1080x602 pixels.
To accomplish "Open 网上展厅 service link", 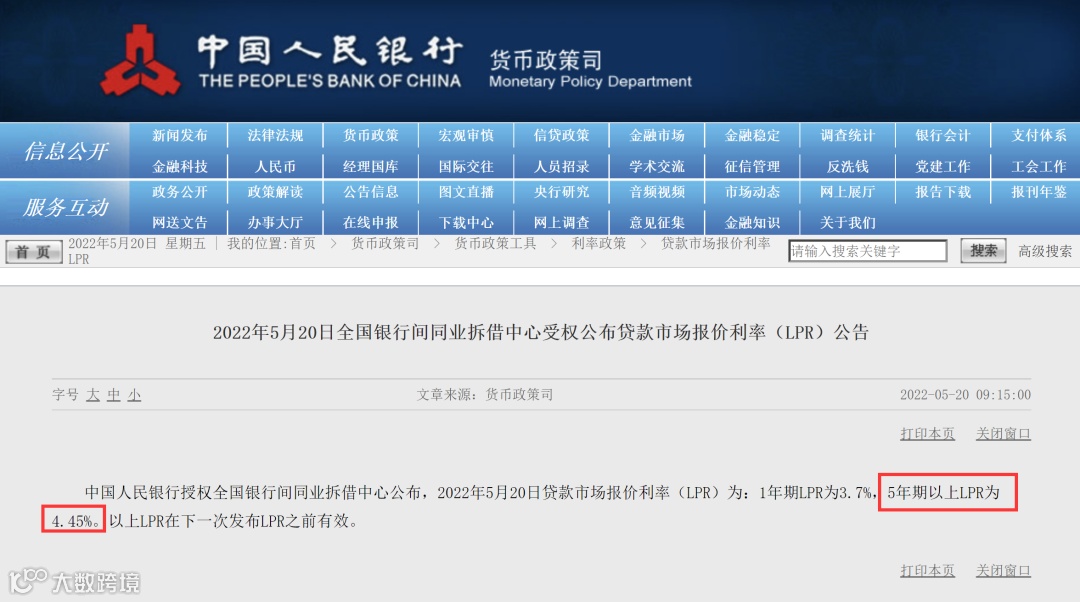I will [847, 191].
